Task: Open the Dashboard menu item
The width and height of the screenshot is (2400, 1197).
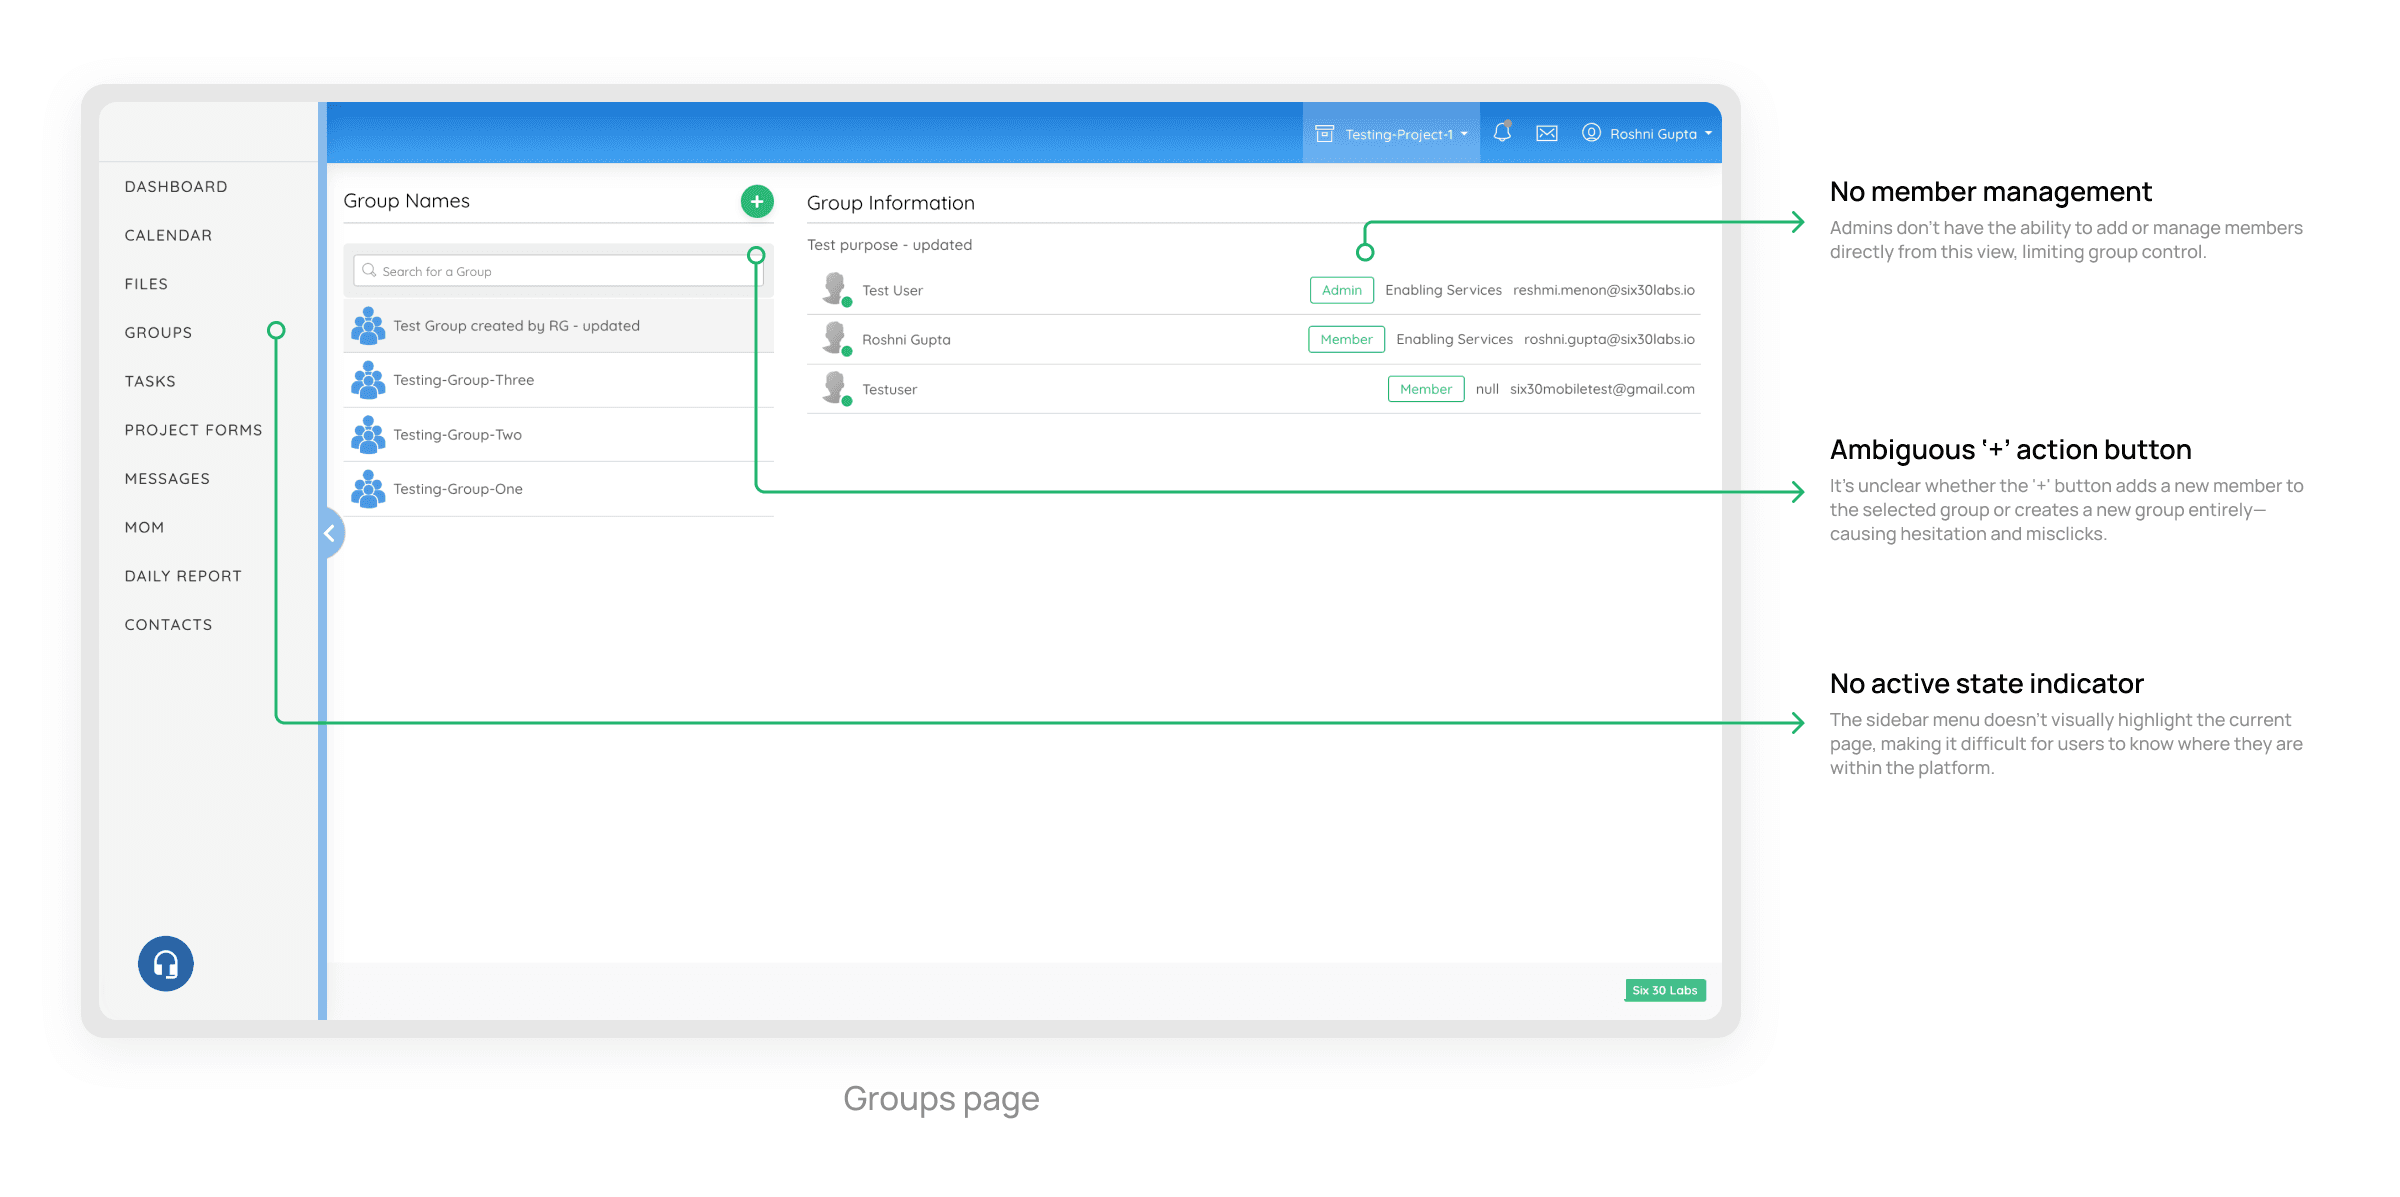Action: point(176,187)
